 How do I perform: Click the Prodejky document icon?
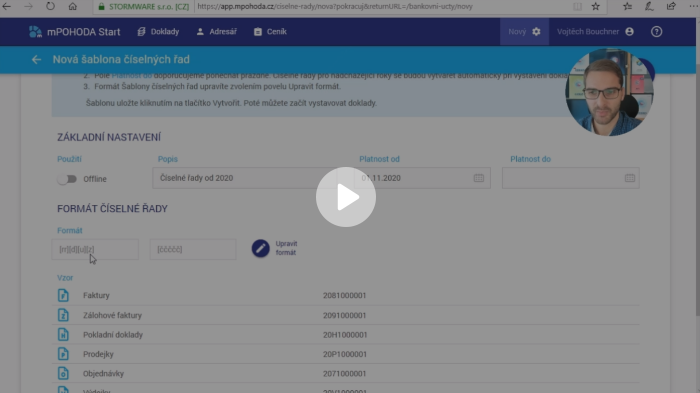63,354
